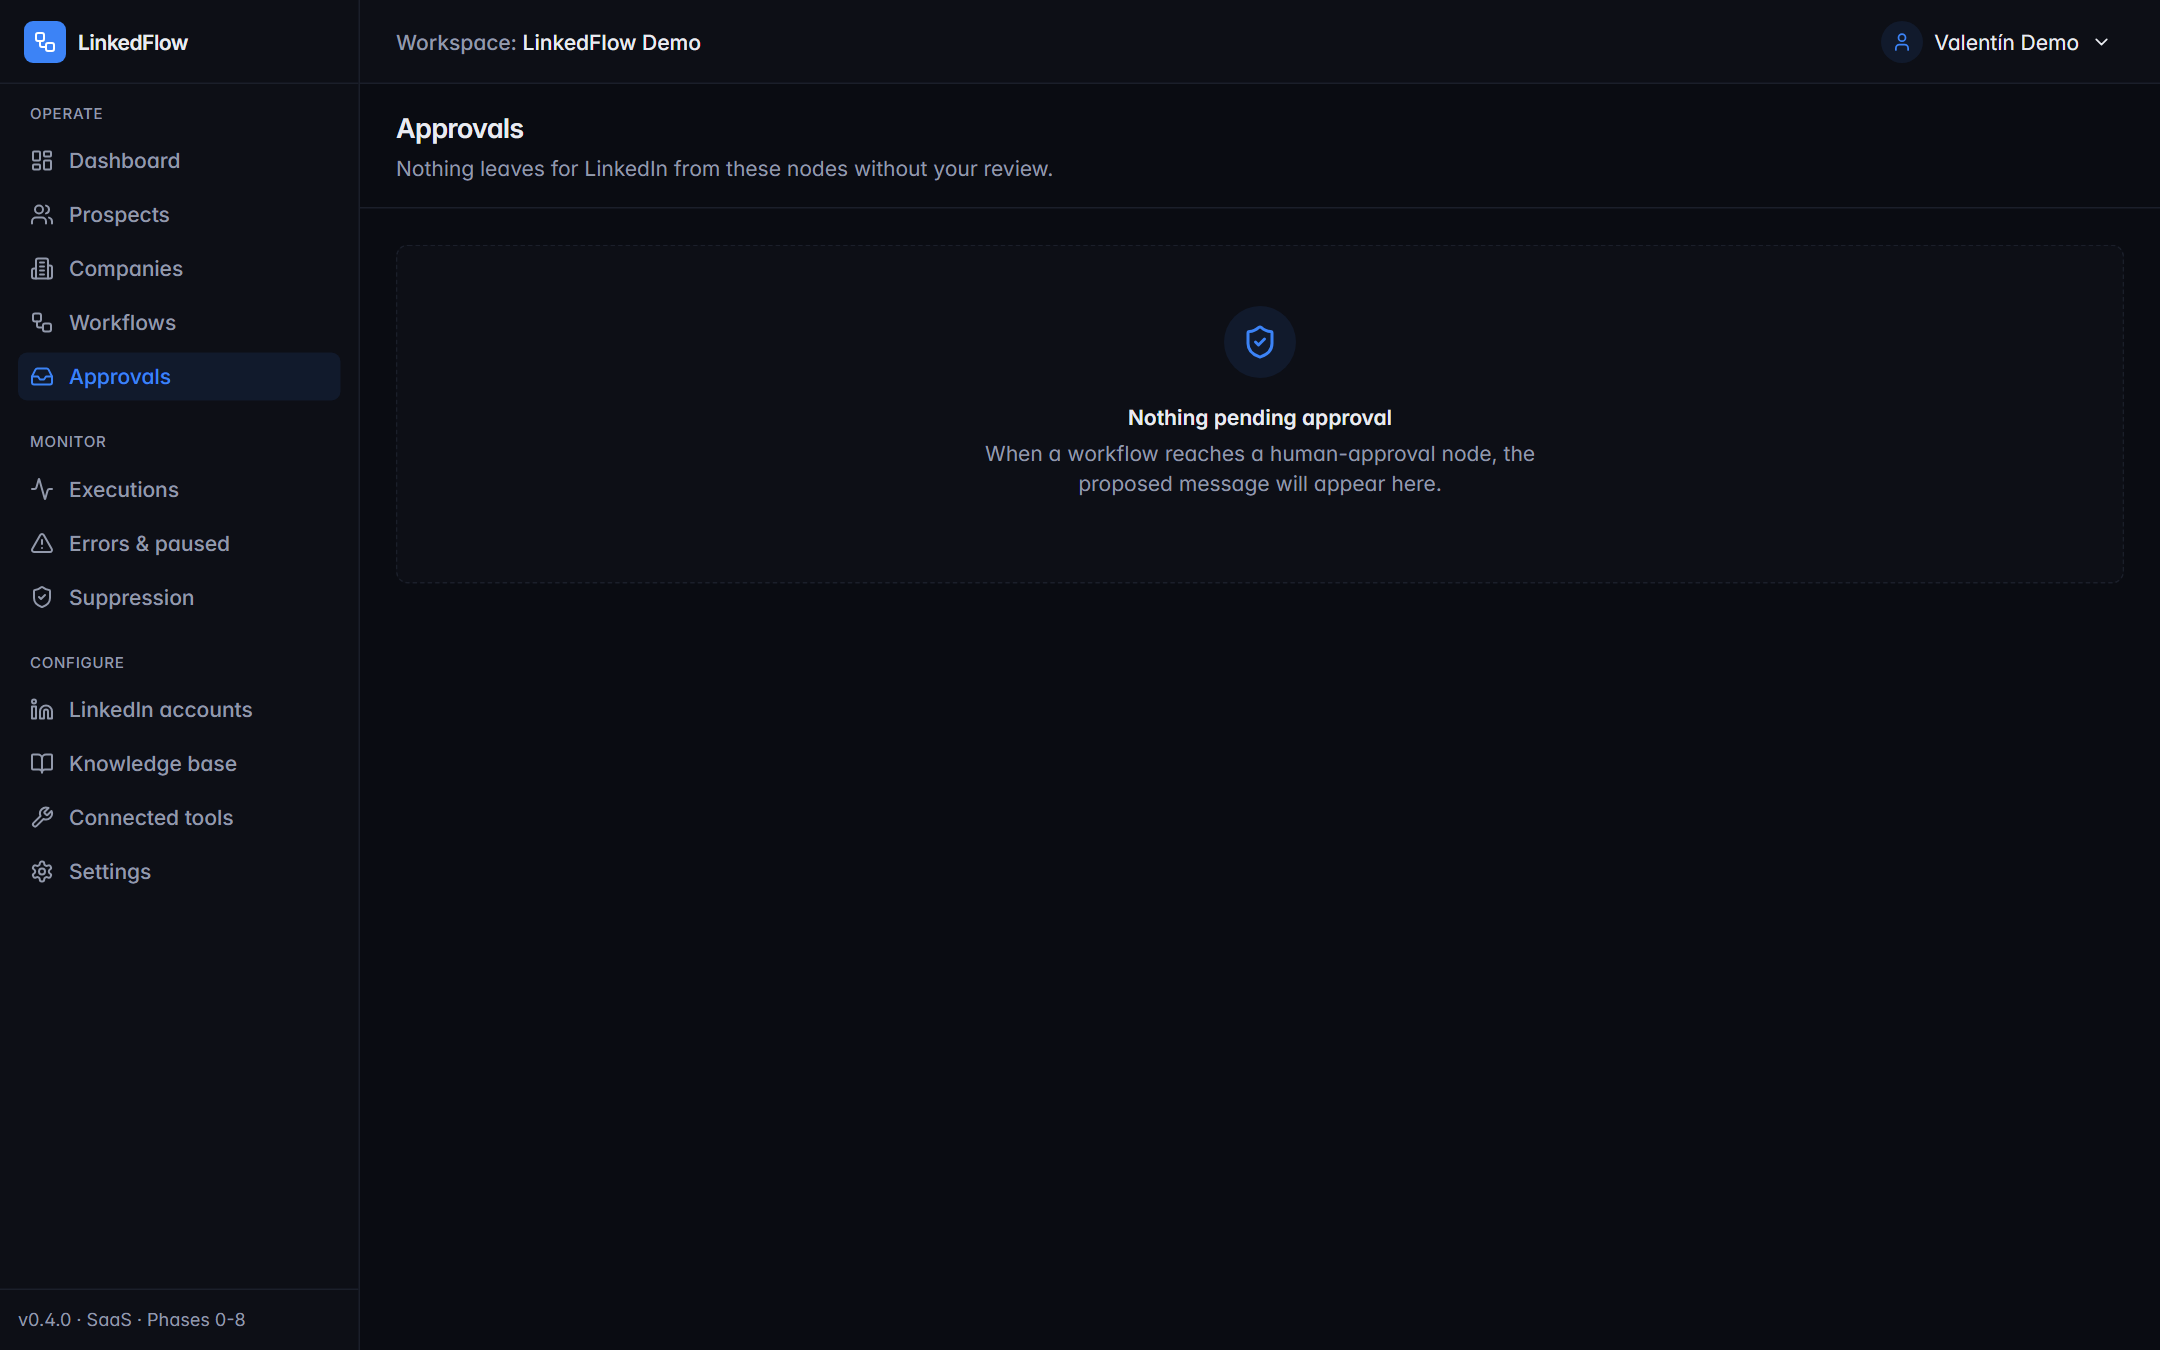Viewport: 2160px width, 1350px height.
Task: Open Errors & paused
Action: click(x=179, y=544)
